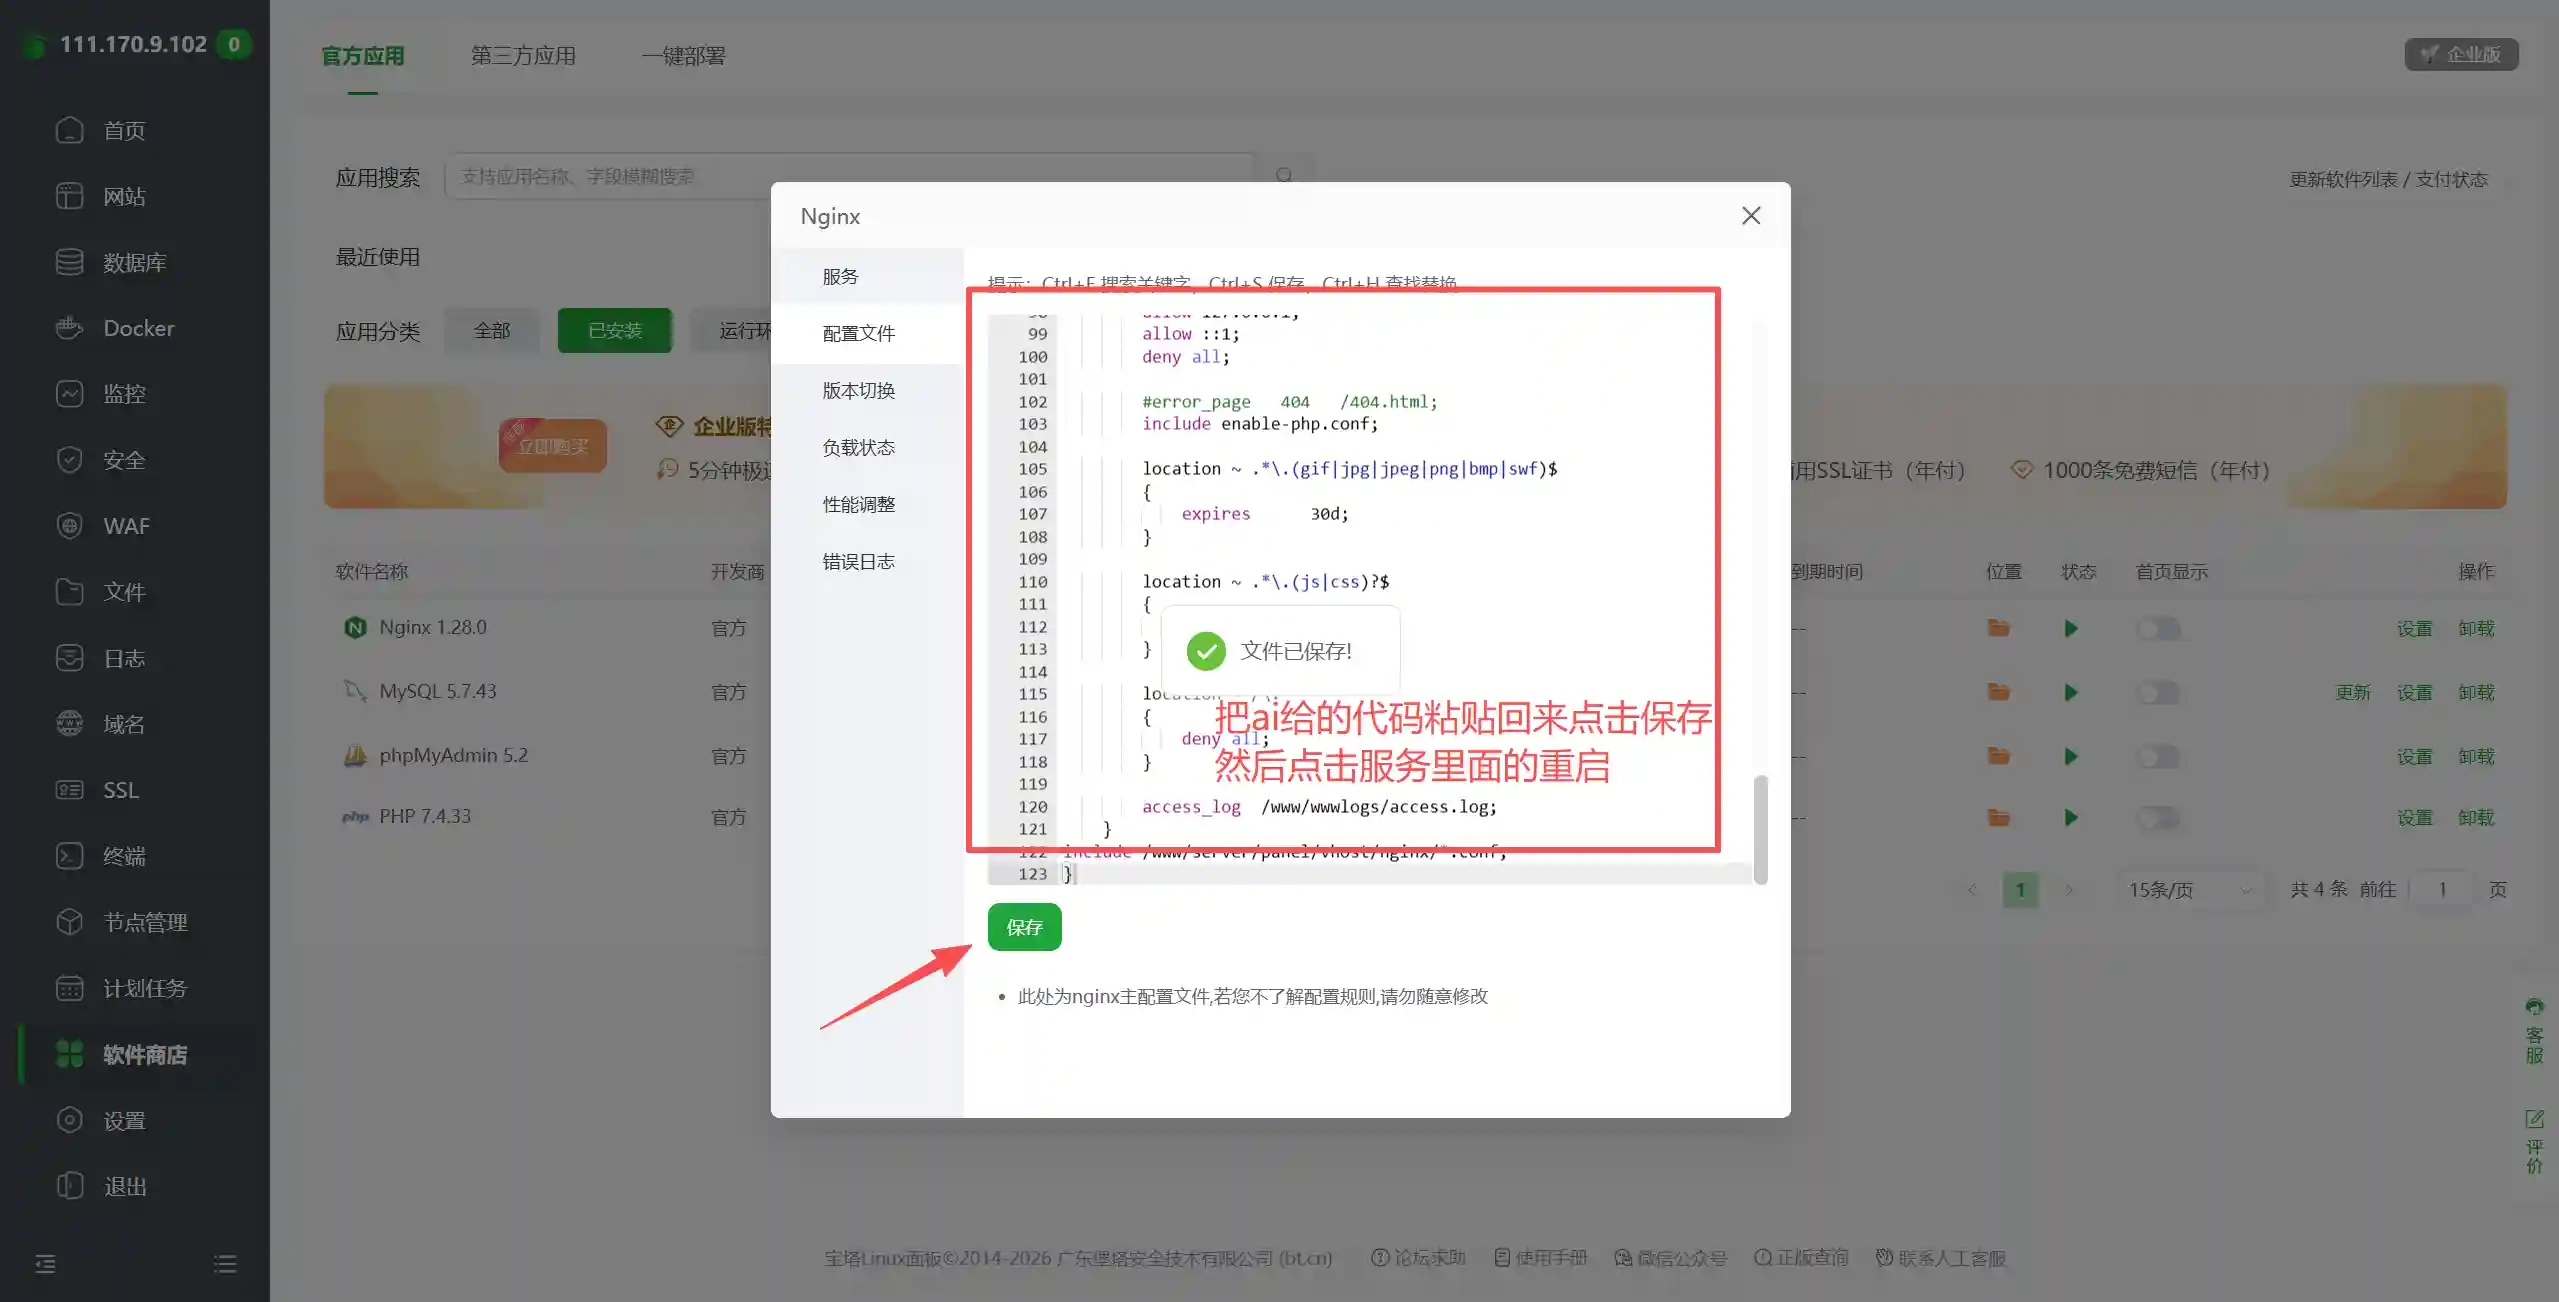Click the play status icon for MySQL 5.7.43
The width and height of the screenshot is (2559, 1302).
pyautogui.click(x=2070, y=692)
